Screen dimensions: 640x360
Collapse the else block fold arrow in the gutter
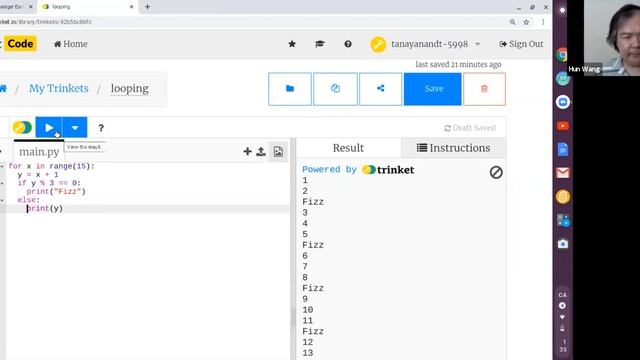click(x=2, y=200)
